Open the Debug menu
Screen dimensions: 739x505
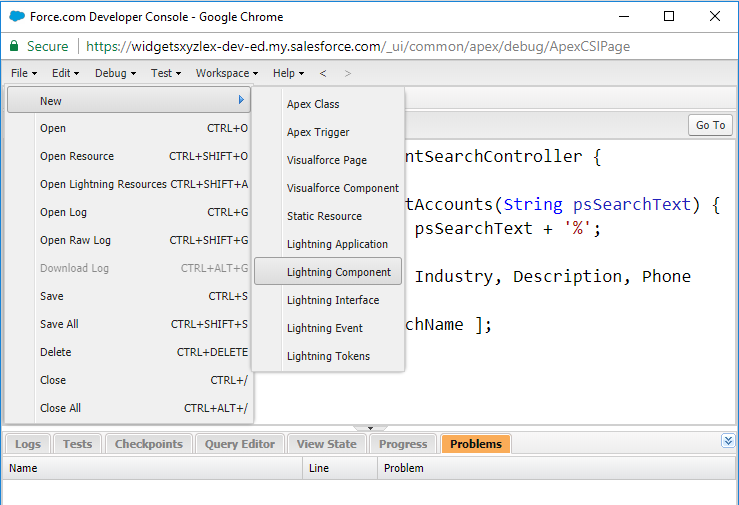tap(115, 73)
